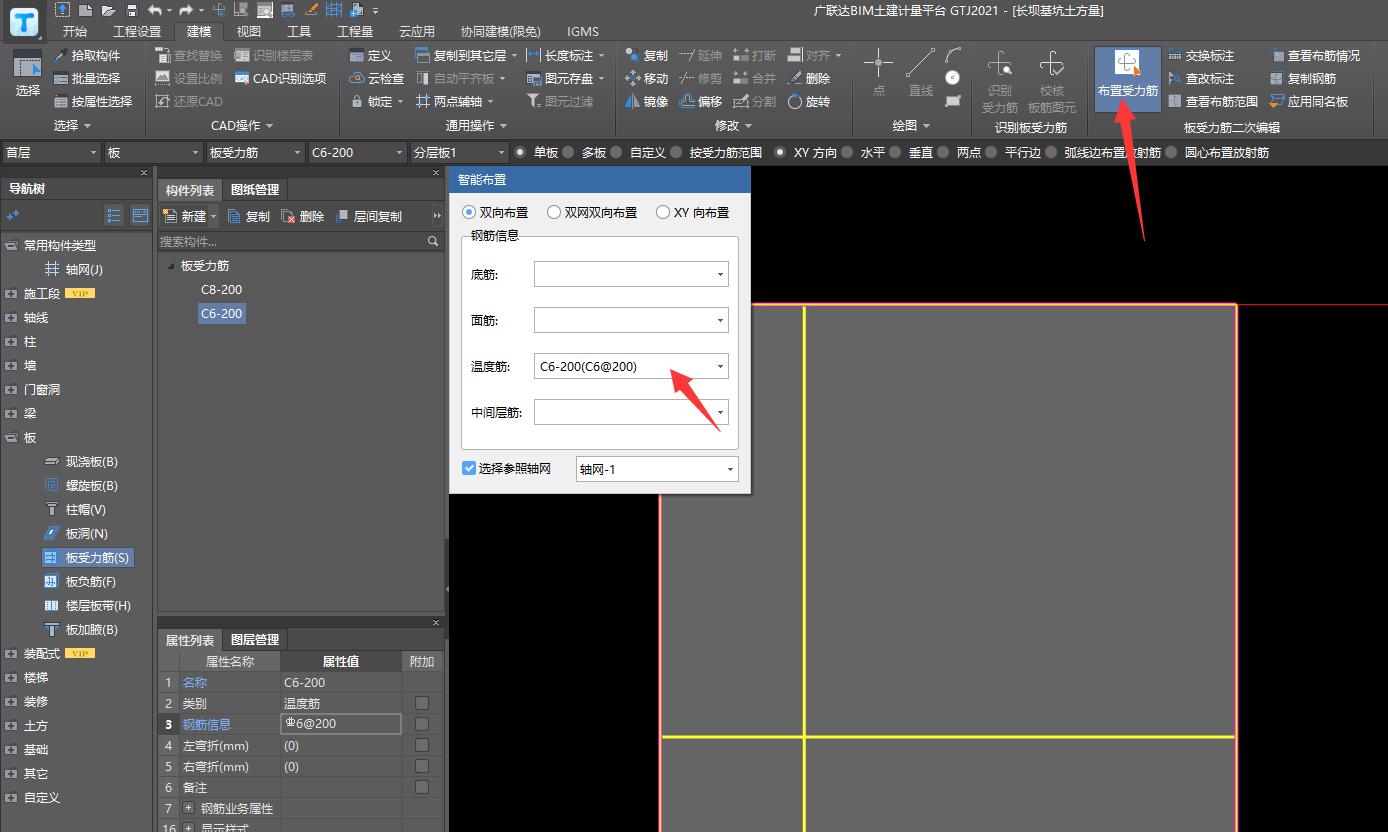Select 双网双向布置 radio option
The image size is (1388, 832).
pyautogui.click(x=592, y=213)
